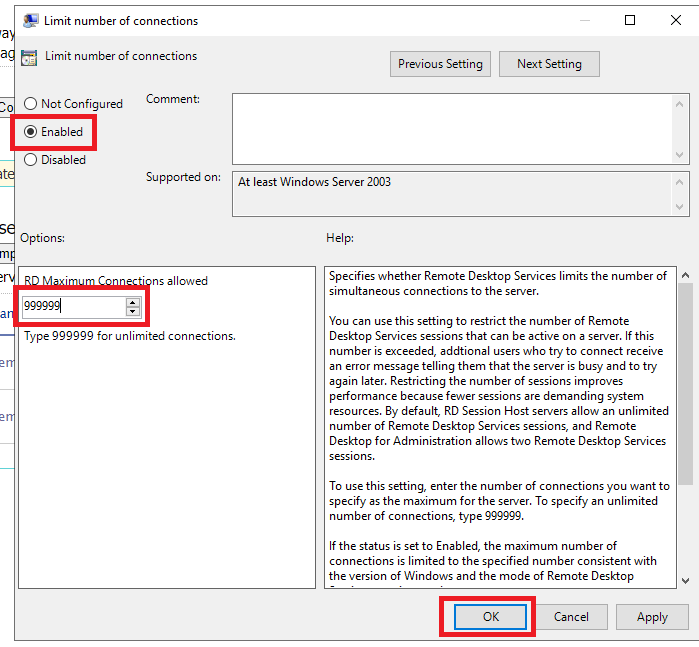The image size is (699, 647).
Task: Cancel the policy dialog
Action: pos(571,617)
